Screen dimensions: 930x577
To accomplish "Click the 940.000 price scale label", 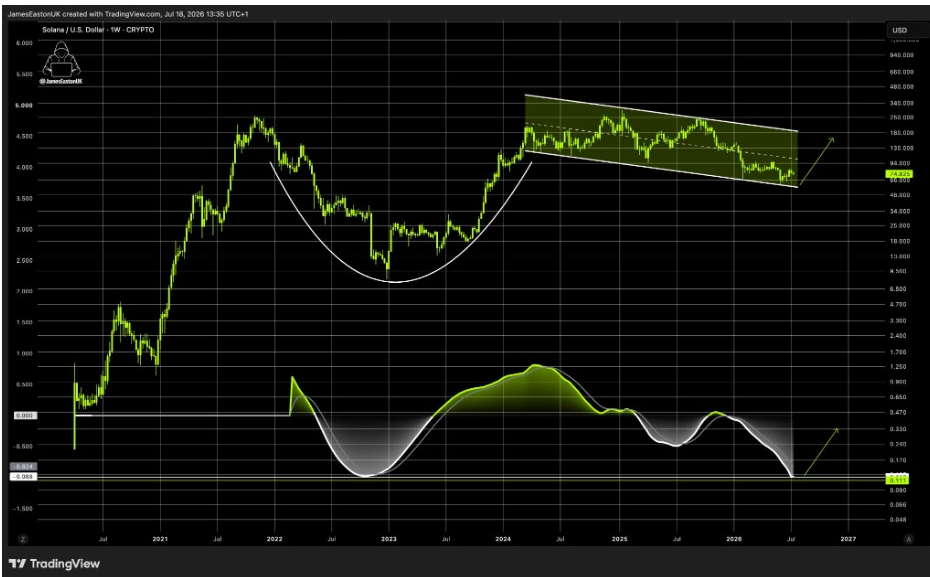I will pos(901,55).
